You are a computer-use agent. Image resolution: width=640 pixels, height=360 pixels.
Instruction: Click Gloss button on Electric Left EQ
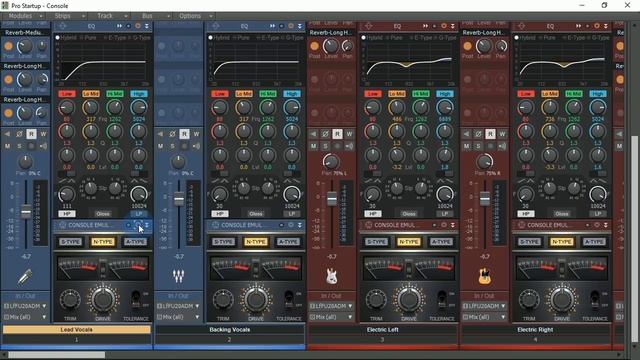[409, 213]
